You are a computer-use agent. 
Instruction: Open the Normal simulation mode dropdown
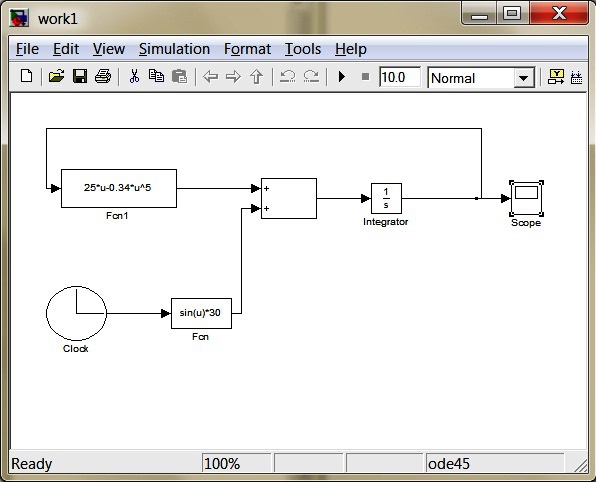pyautogui.click(x=481, y=78)
